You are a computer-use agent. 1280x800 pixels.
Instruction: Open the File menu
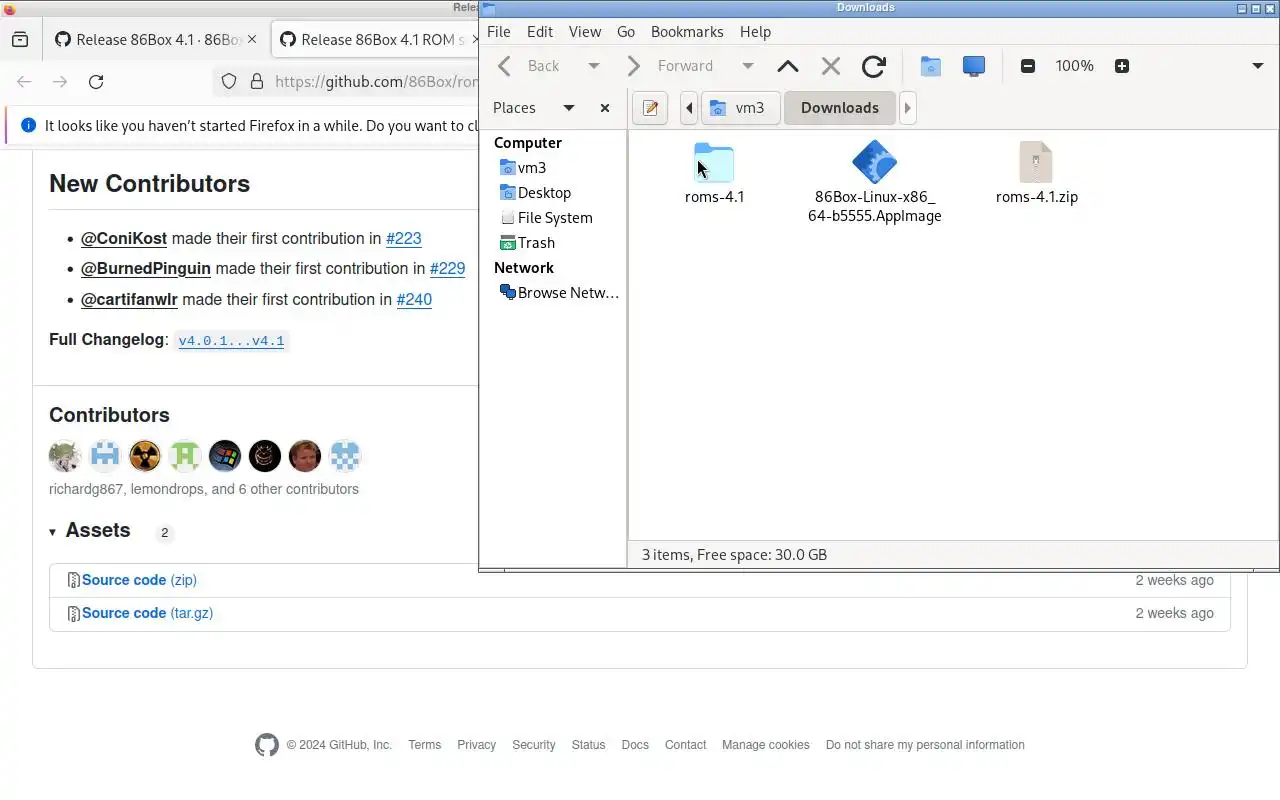498,32
